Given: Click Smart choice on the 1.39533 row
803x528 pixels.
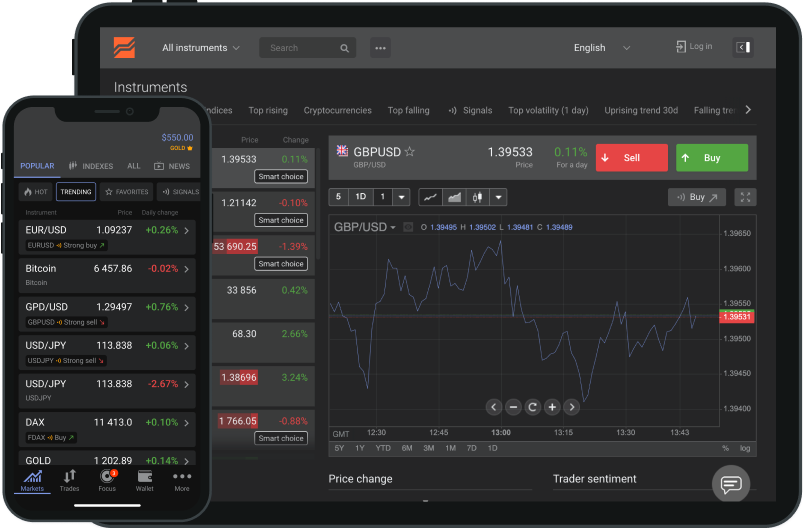Looking at the screenshot, I should [x=281, y=176].
